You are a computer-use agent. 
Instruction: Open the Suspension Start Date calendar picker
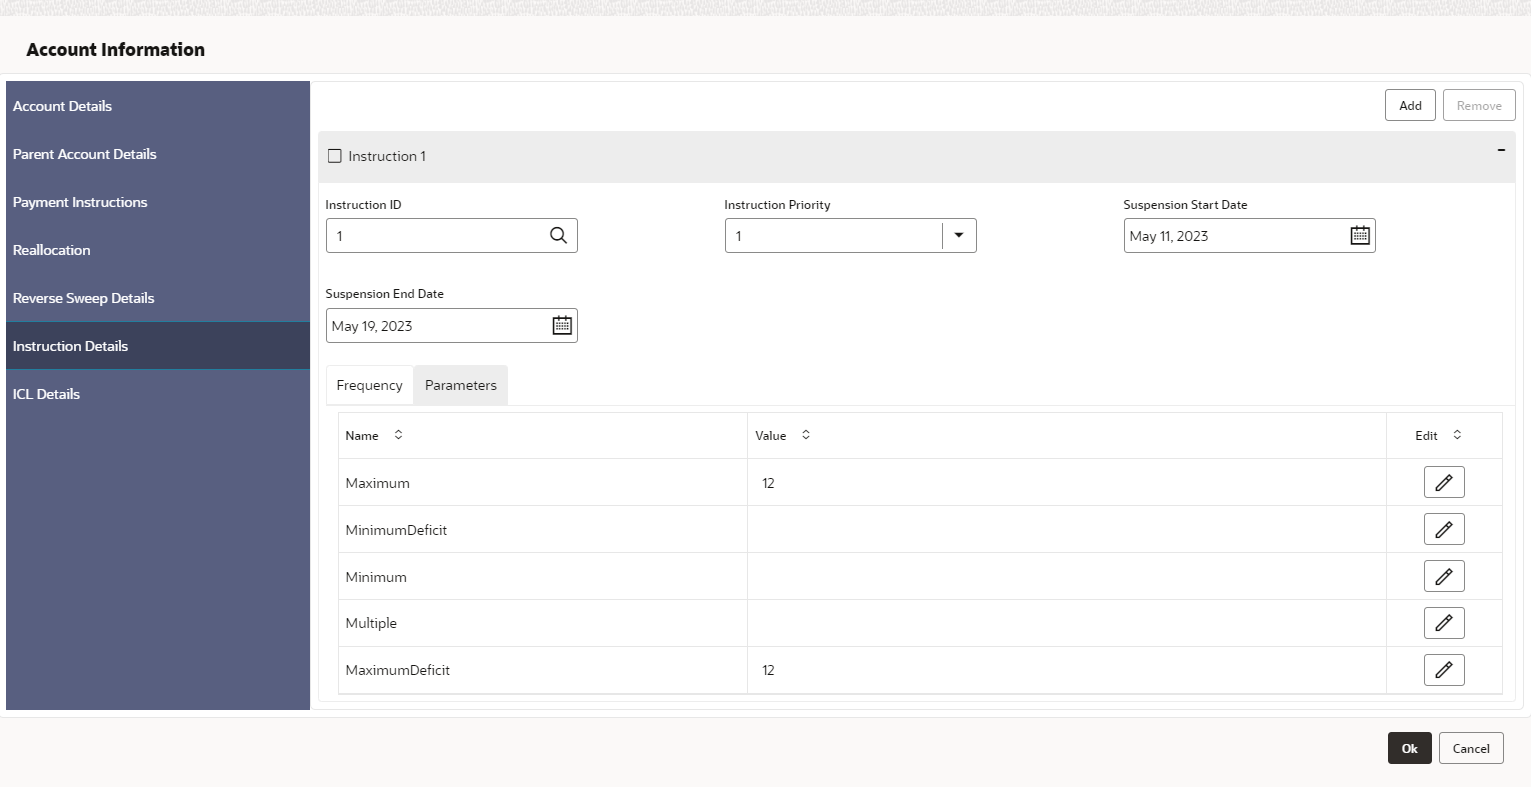(x=1360, y=236)
